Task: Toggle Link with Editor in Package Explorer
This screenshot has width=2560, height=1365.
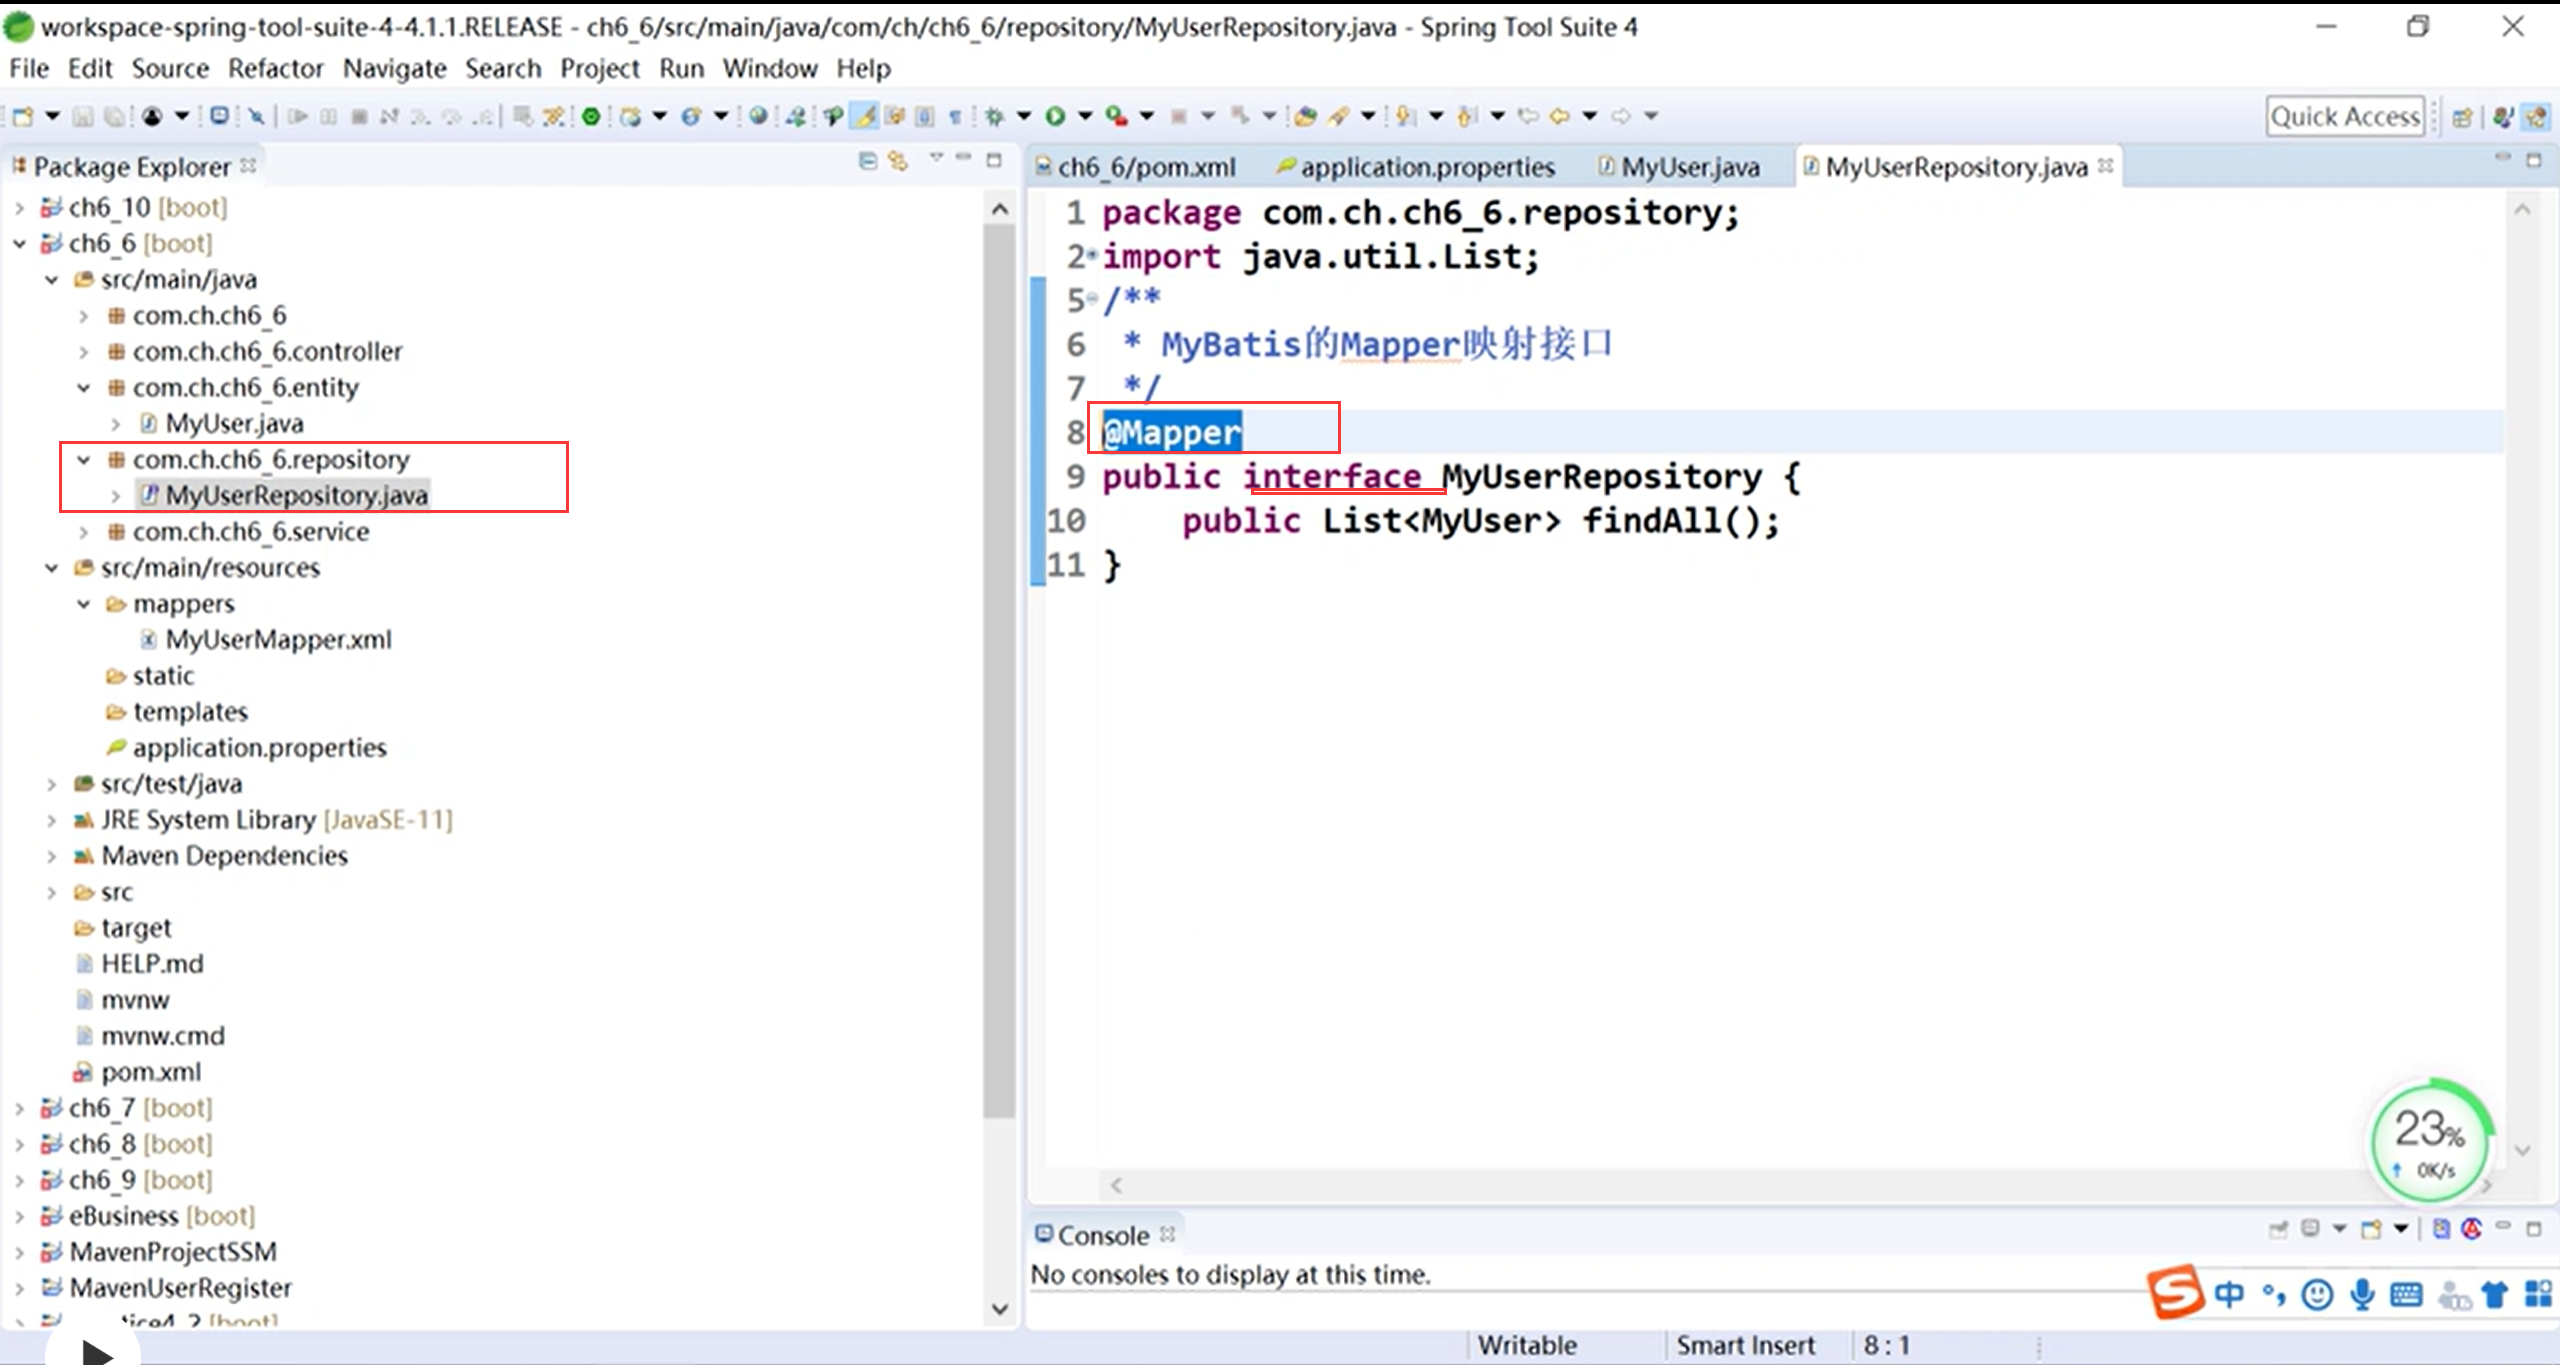Action: click(898, 161)
